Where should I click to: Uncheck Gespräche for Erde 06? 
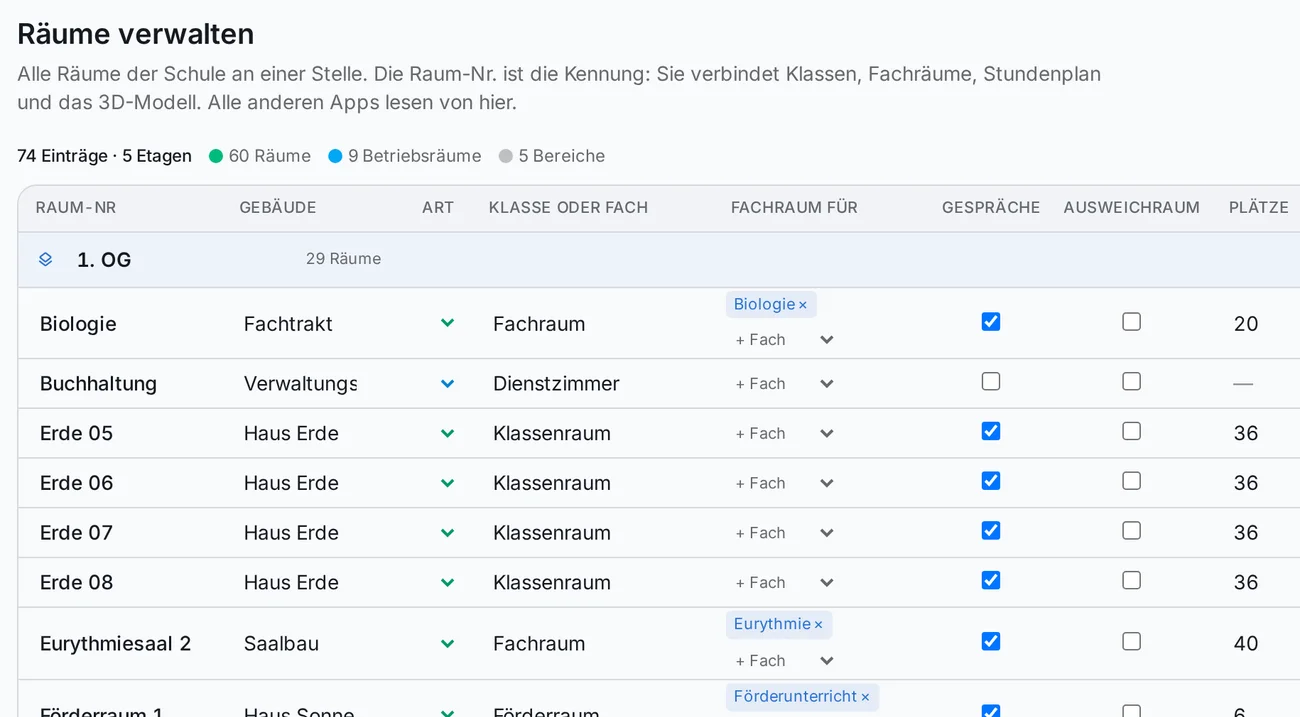pyautogui.click(x=991, y=481)
